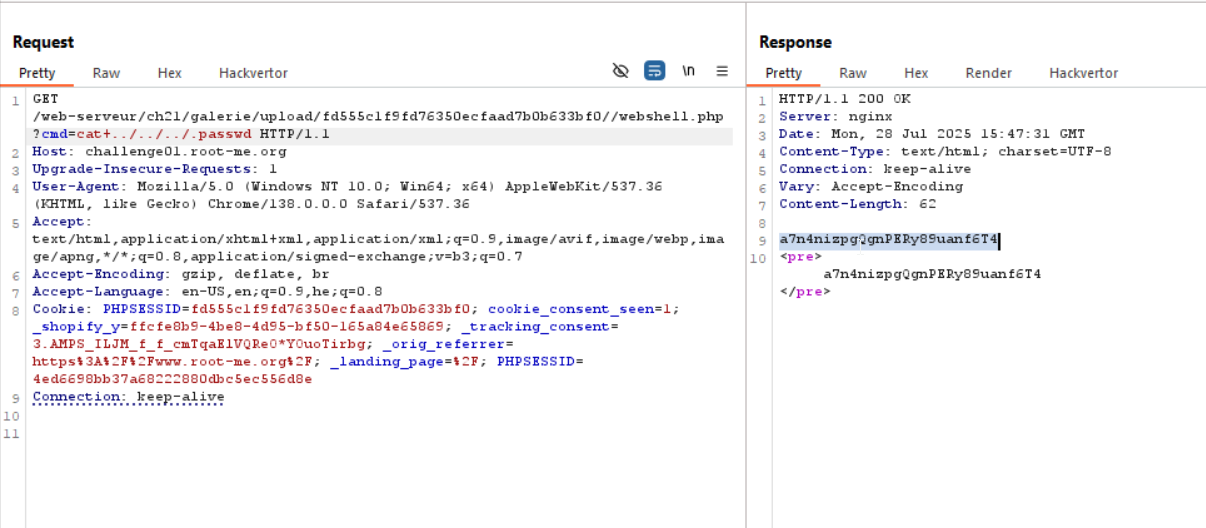The height and width of the screenshot is (528, 1206).
Task: Click the highlighted a7n4nizpgQgnPERy89uanf6T4 text on line 9
Action: [888, 239]
